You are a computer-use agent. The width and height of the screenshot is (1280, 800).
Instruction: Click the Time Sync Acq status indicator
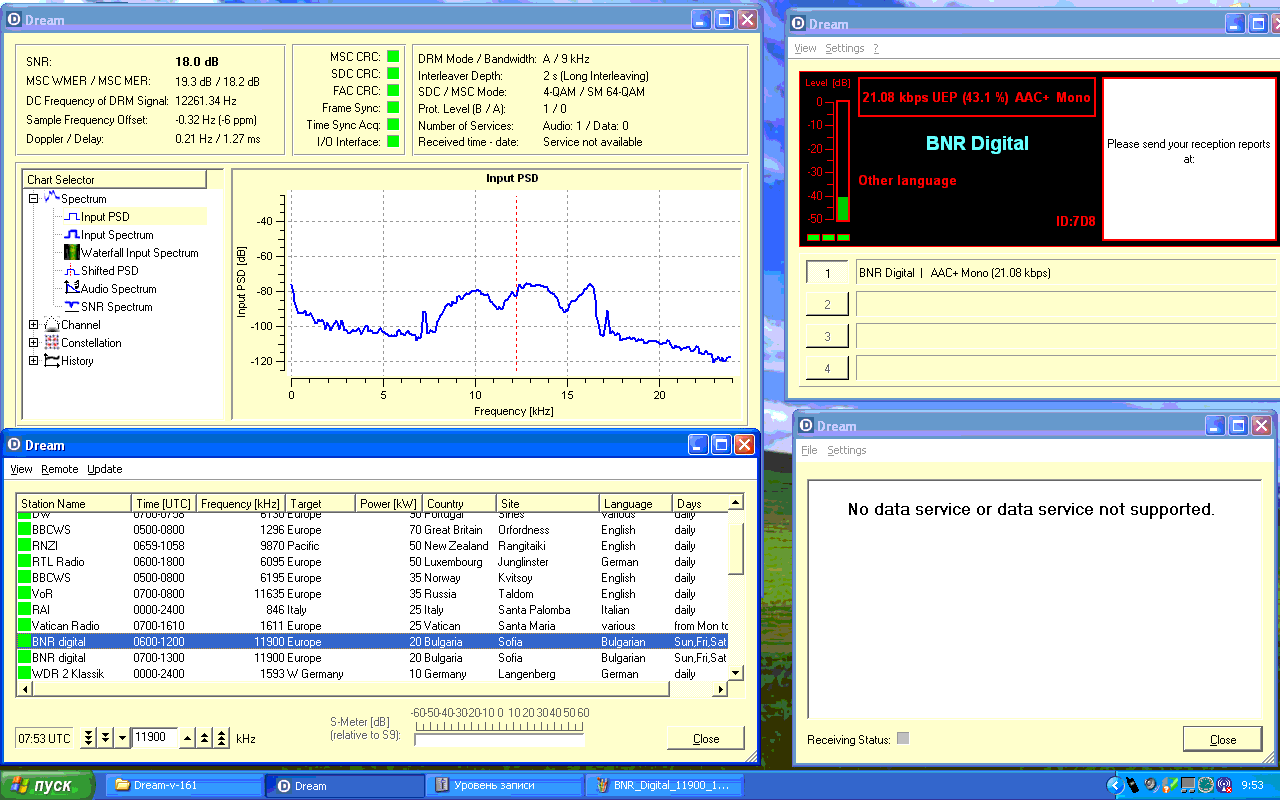pos(393,125)
